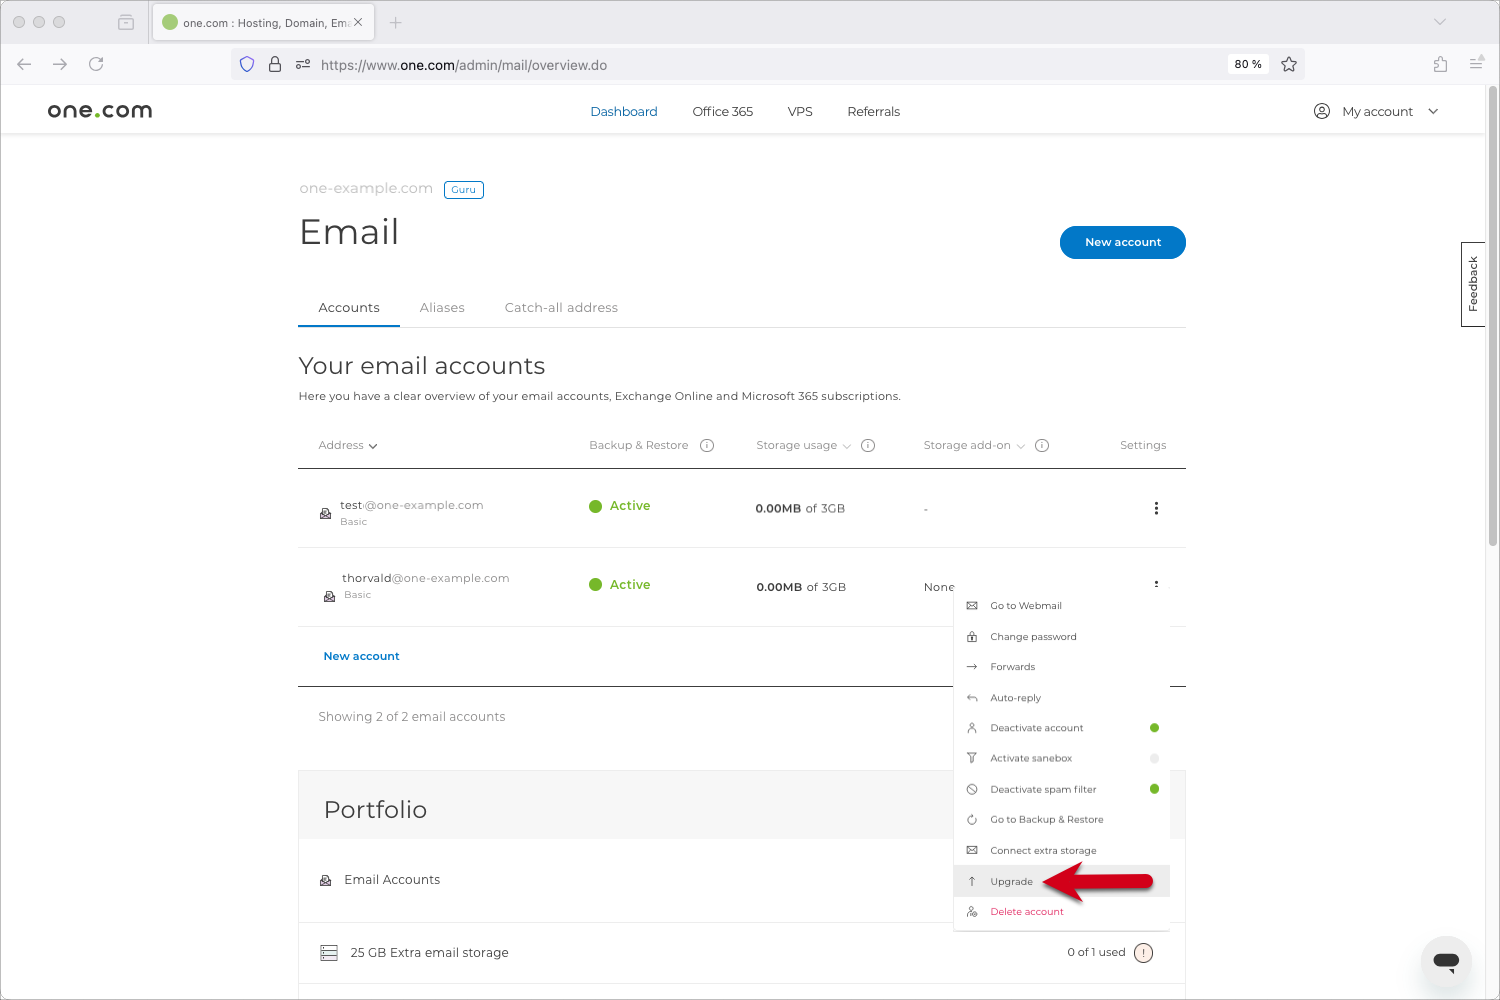The image size is (1500, 1000).
Task: Sort by the Address column header
Action: (347, 446)
